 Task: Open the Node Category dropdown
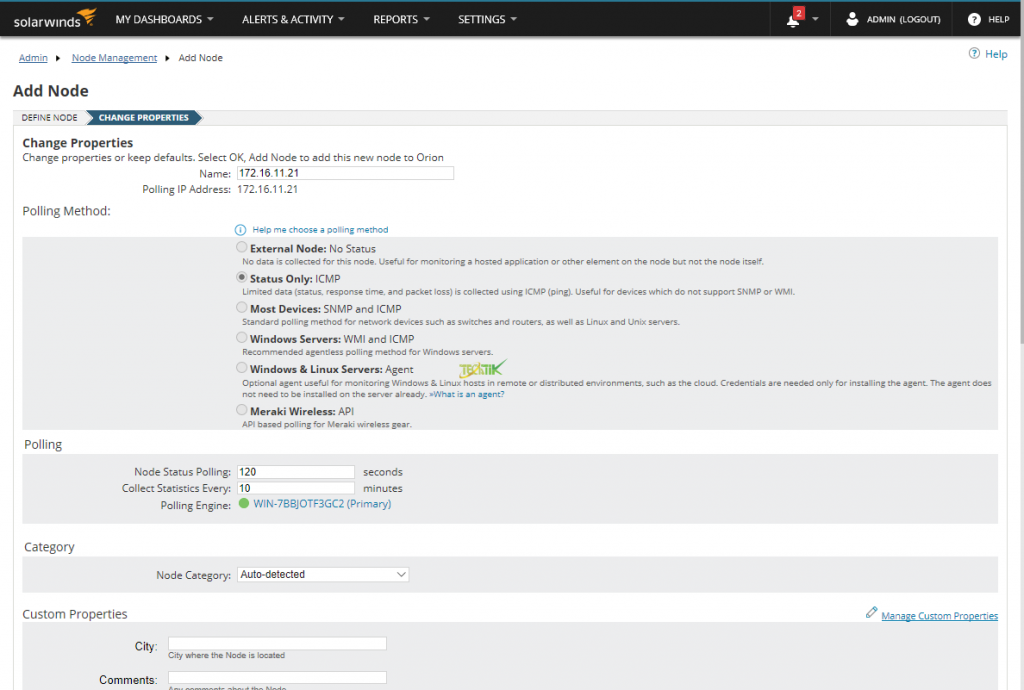pyautogui.click(x=322, y=573)
